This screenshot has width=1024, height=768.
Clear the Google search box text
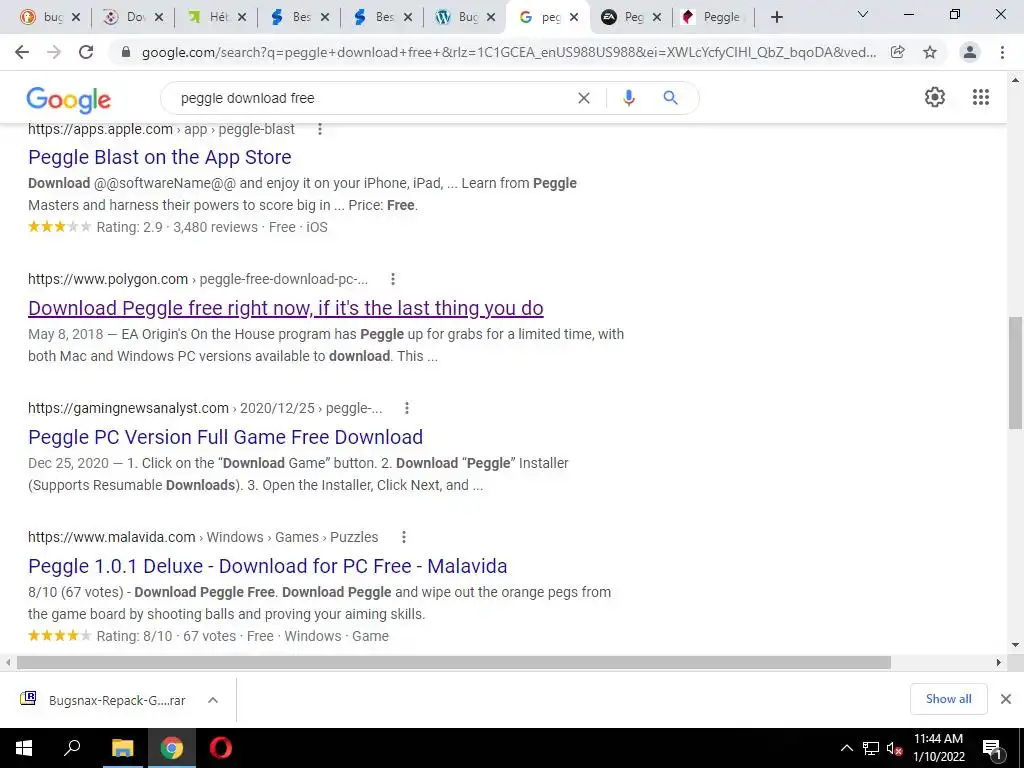coord(584,98)
